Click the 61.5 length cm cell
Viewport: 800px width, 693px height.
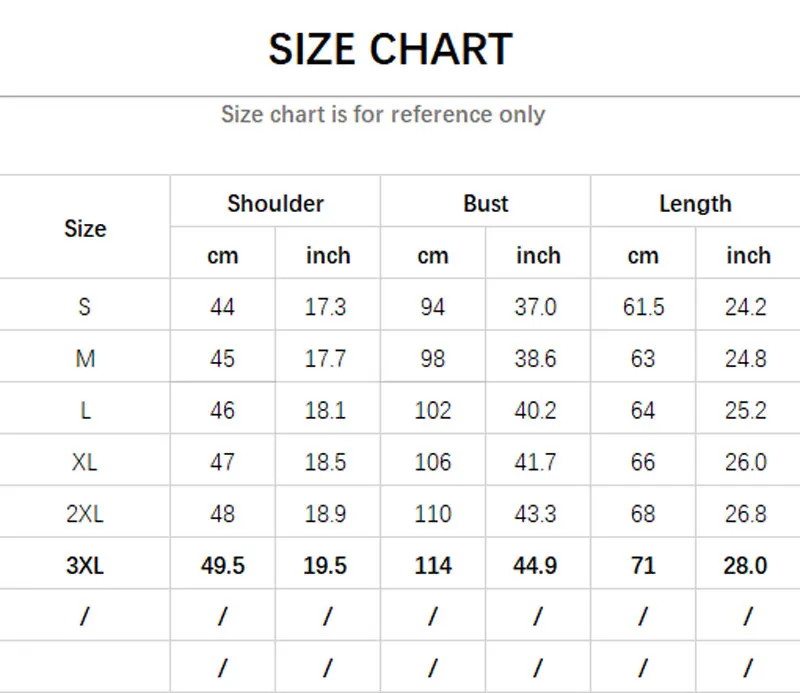click(643, 307)
